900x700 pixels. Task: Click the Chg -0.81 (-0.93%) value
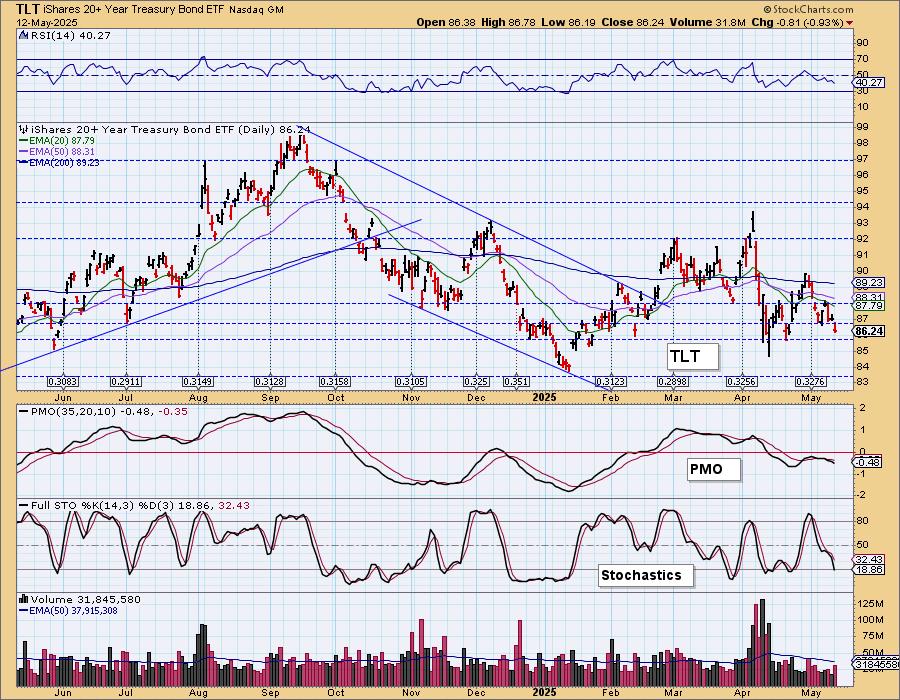pyautogui.click(x=798, y=22)
